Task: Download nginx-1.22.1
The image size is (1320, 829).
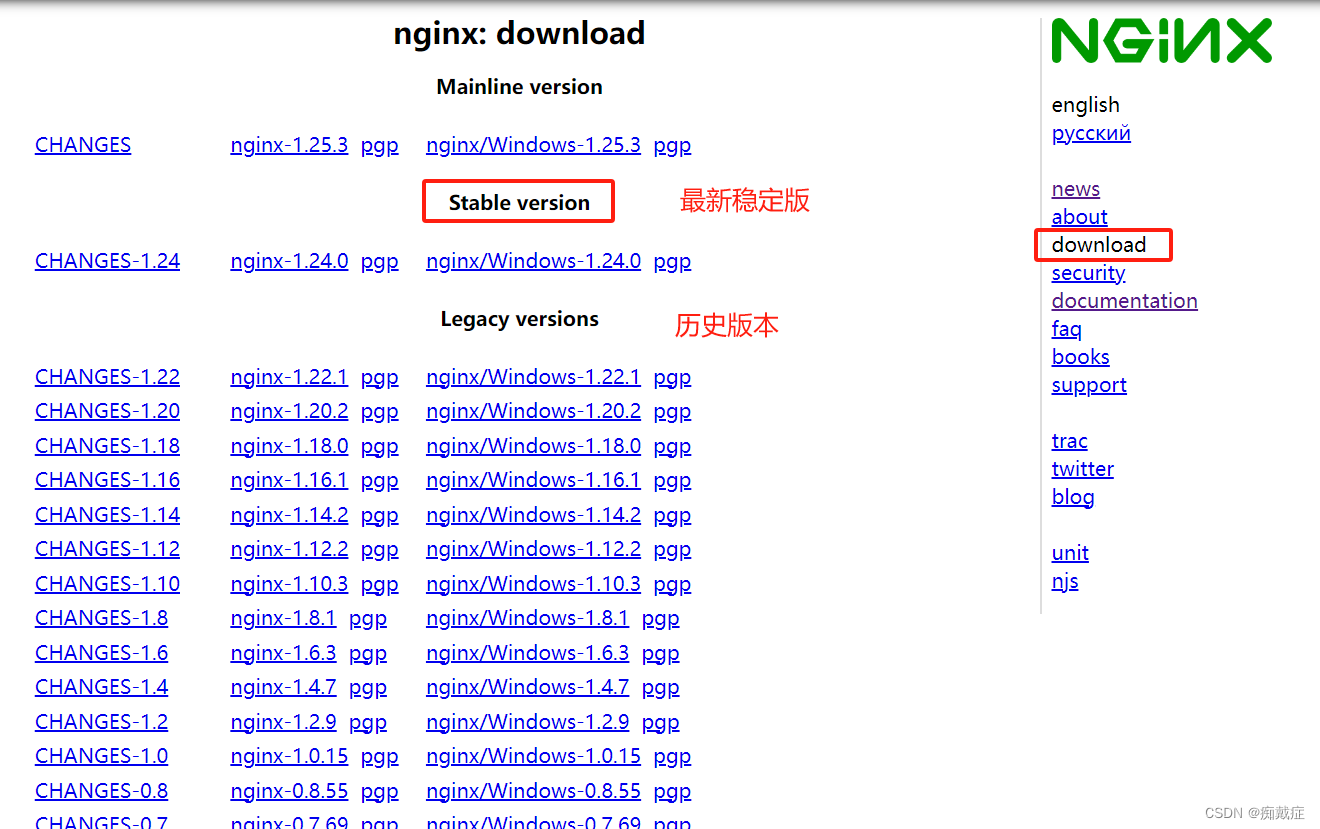Action: pyautogui.click(x=289, y=377)
